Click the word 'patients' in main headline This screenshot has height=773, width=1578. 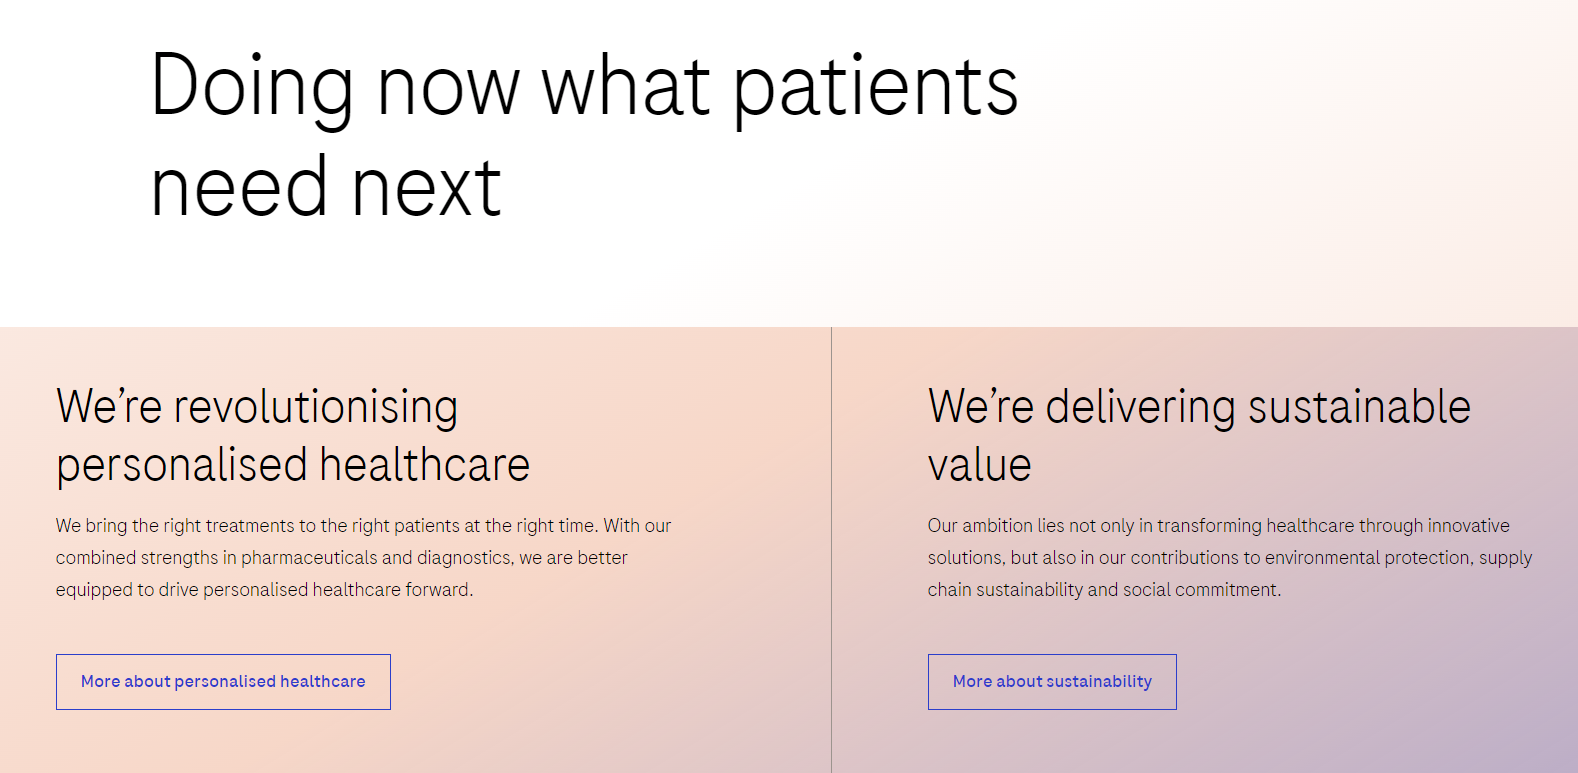(876, 88)
